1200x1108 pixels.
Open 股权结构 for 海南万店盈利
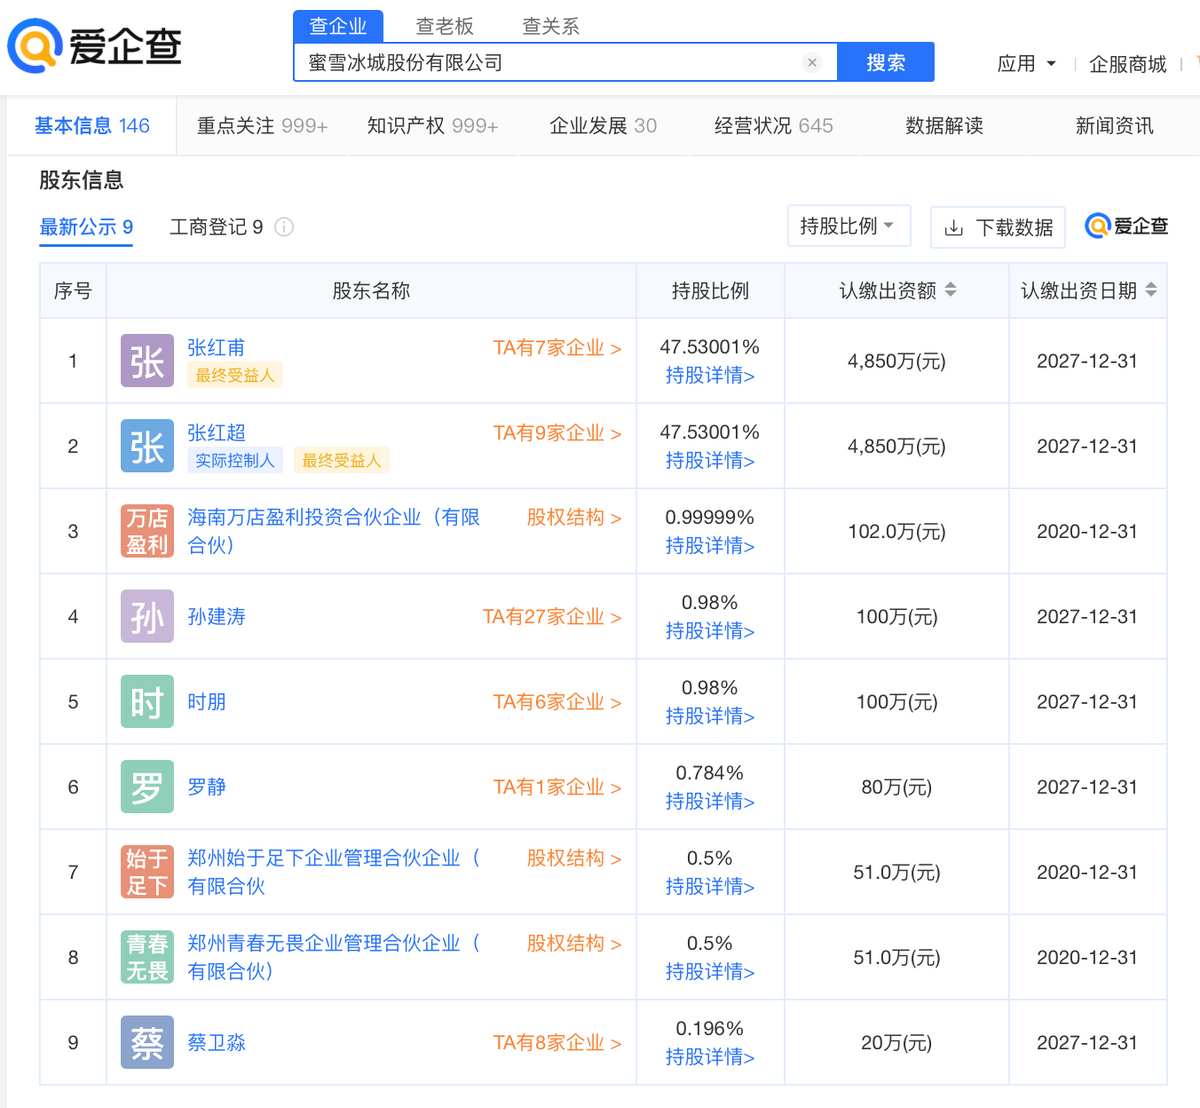pos(574,517)
